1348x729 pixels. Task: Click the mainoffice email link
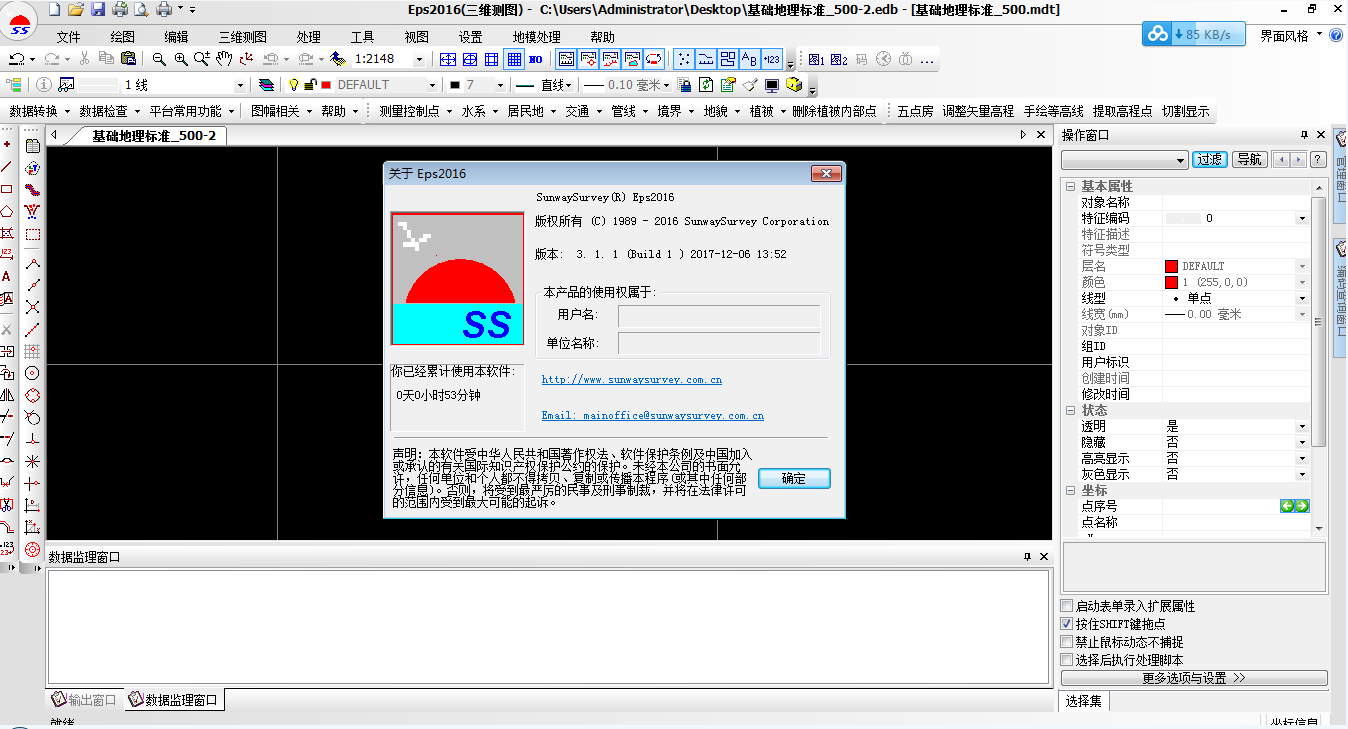point(653,415)
